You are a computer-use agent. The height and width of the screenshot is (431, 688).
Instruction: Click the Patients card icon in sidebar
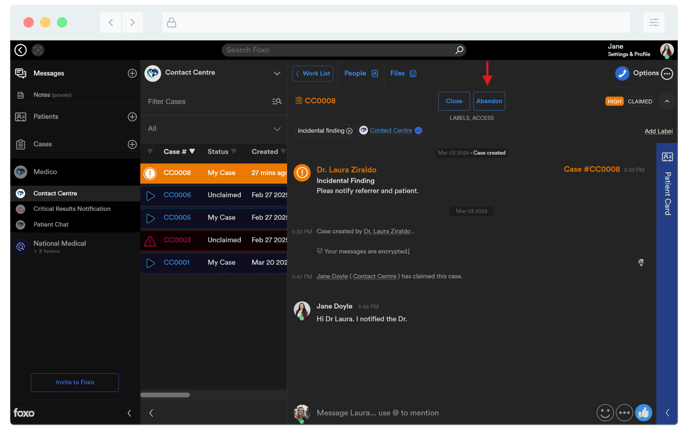[21, 117]
